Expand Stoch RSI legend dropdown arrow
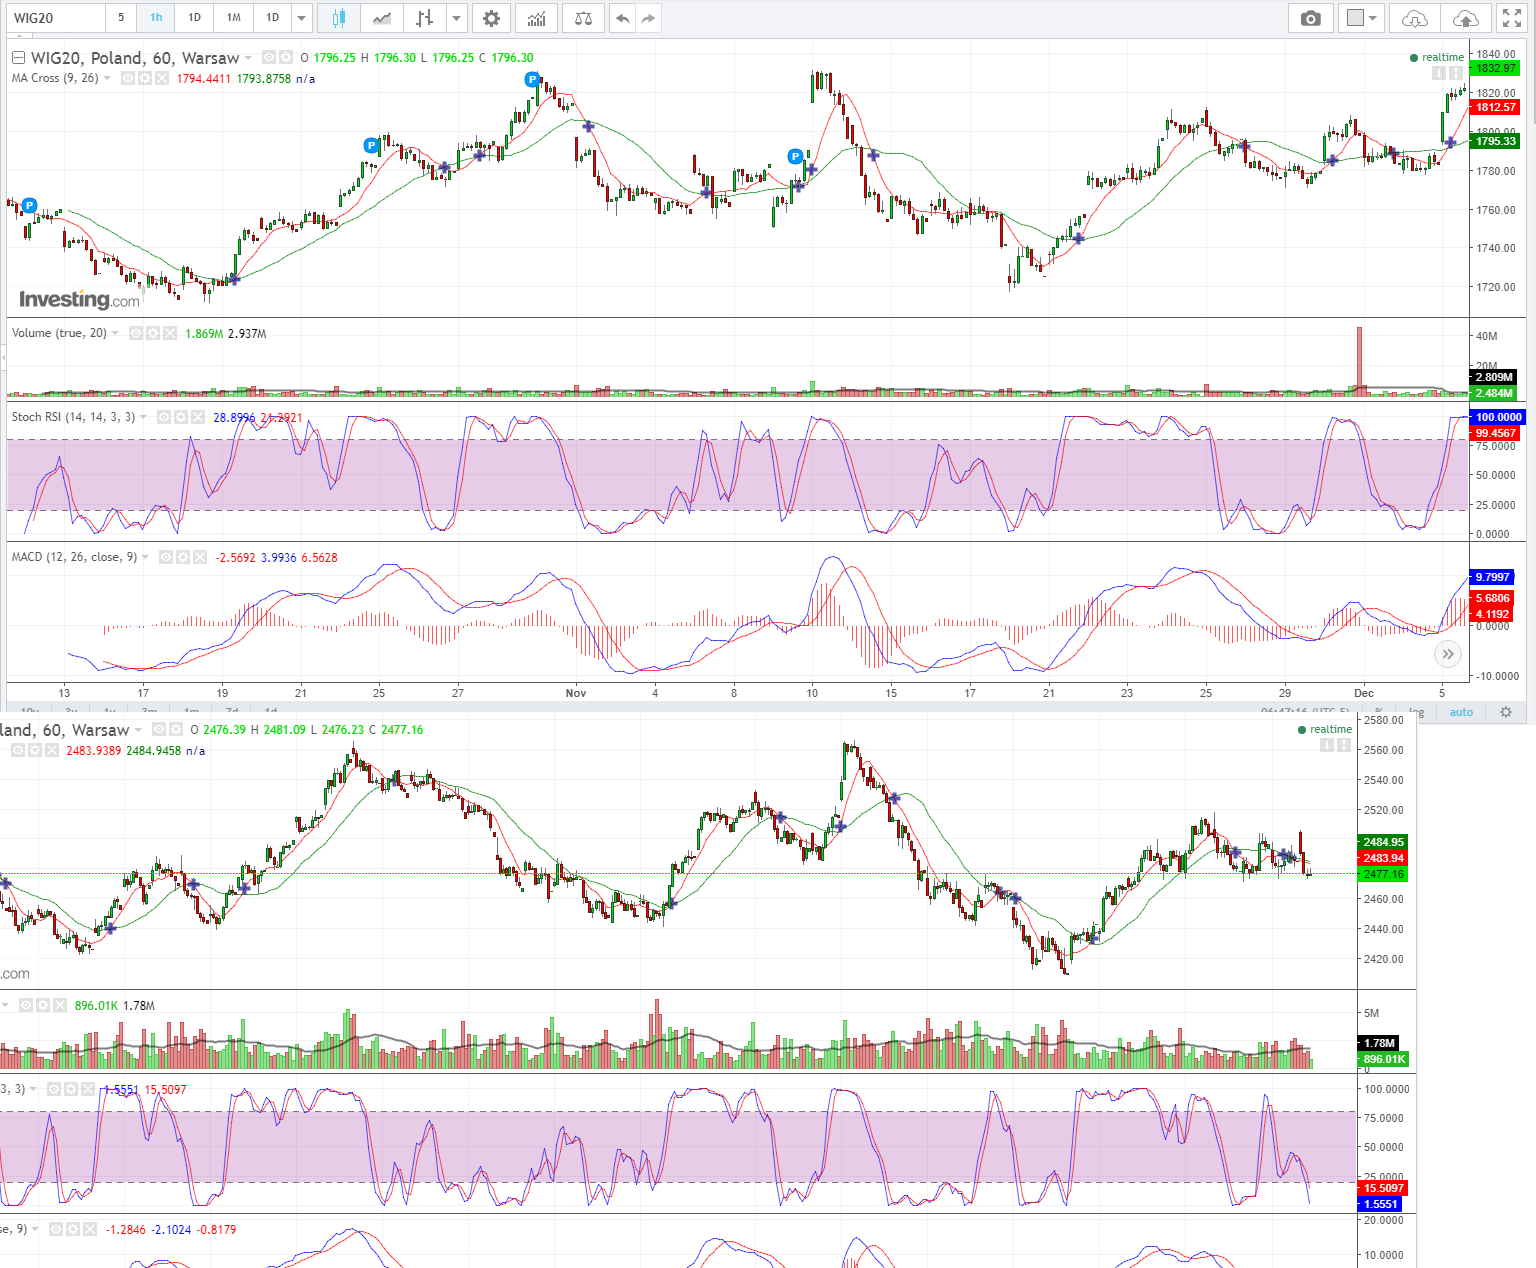Image resolution: width=1536 pixels, height=1268 pixels. point(143,417)
